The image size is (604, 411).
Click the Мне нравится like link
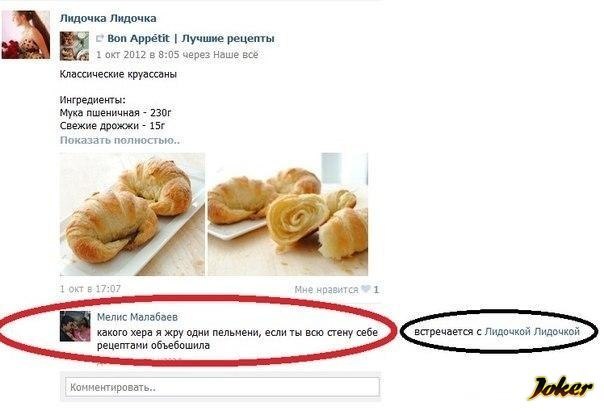(326, 290)
